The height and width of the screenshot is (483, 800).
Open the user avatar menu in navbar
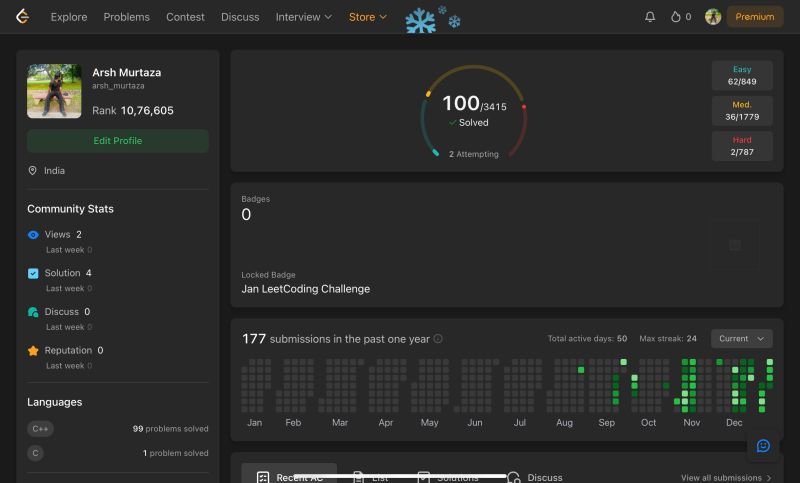pyautogui.click(x=713, y=17)
